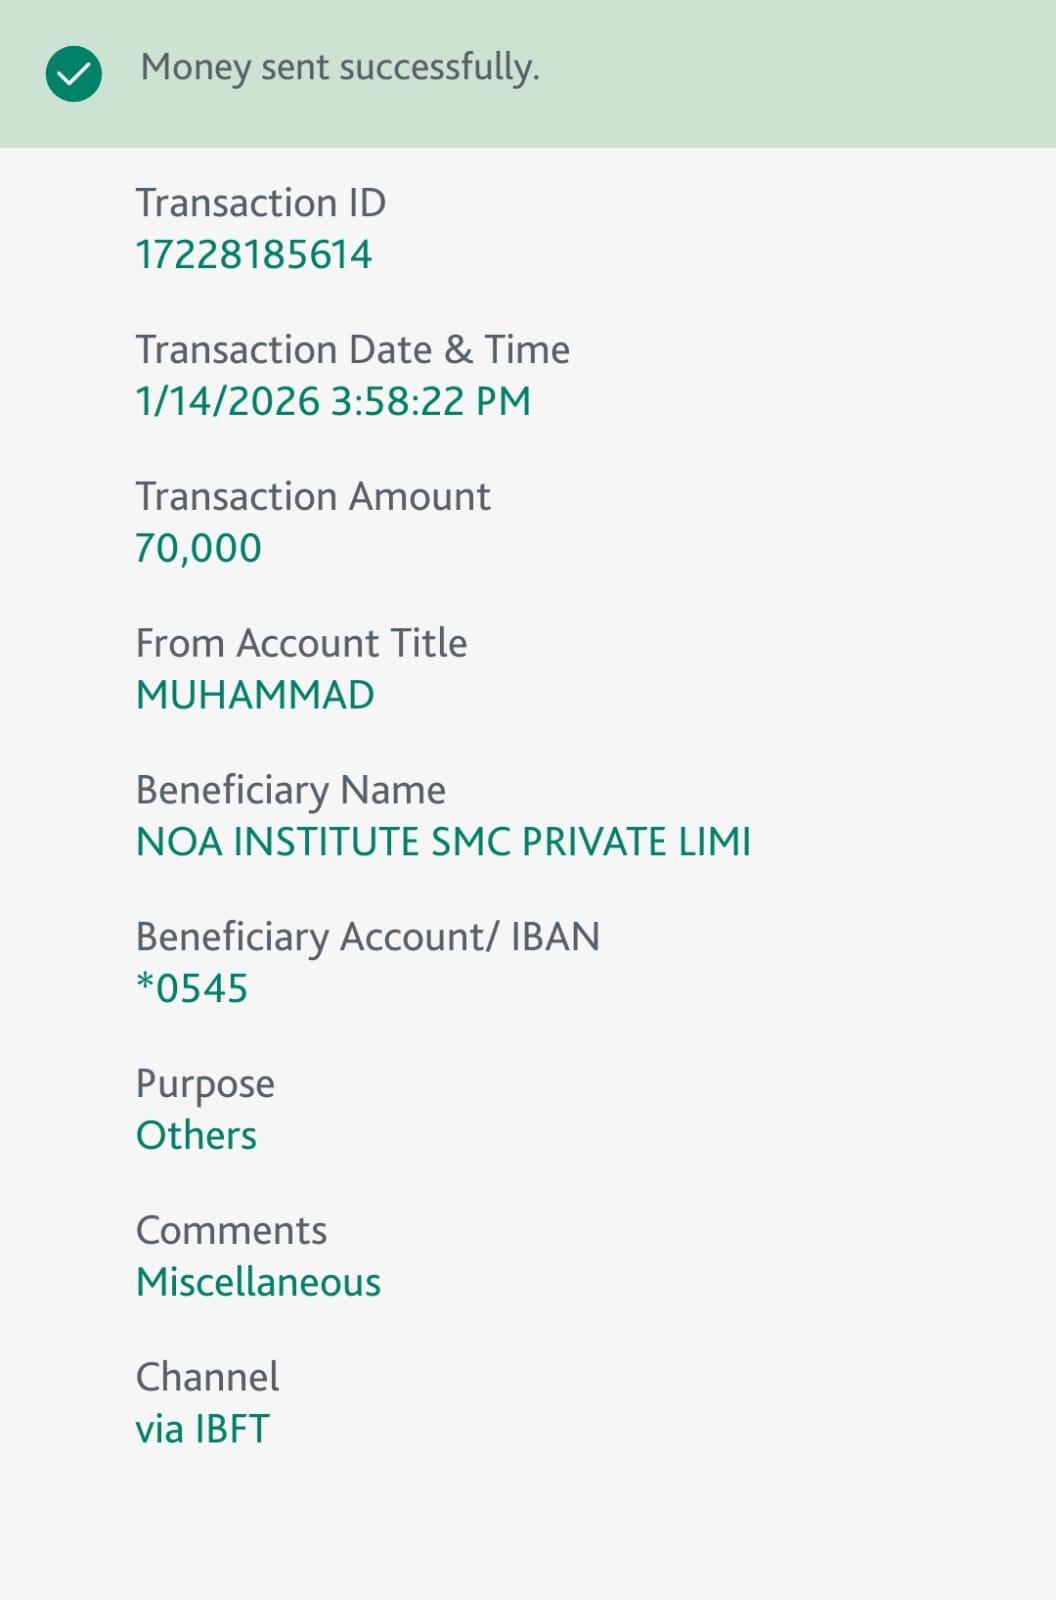
Task: Click the Channel label
Action: click(x=207, y=1378)
